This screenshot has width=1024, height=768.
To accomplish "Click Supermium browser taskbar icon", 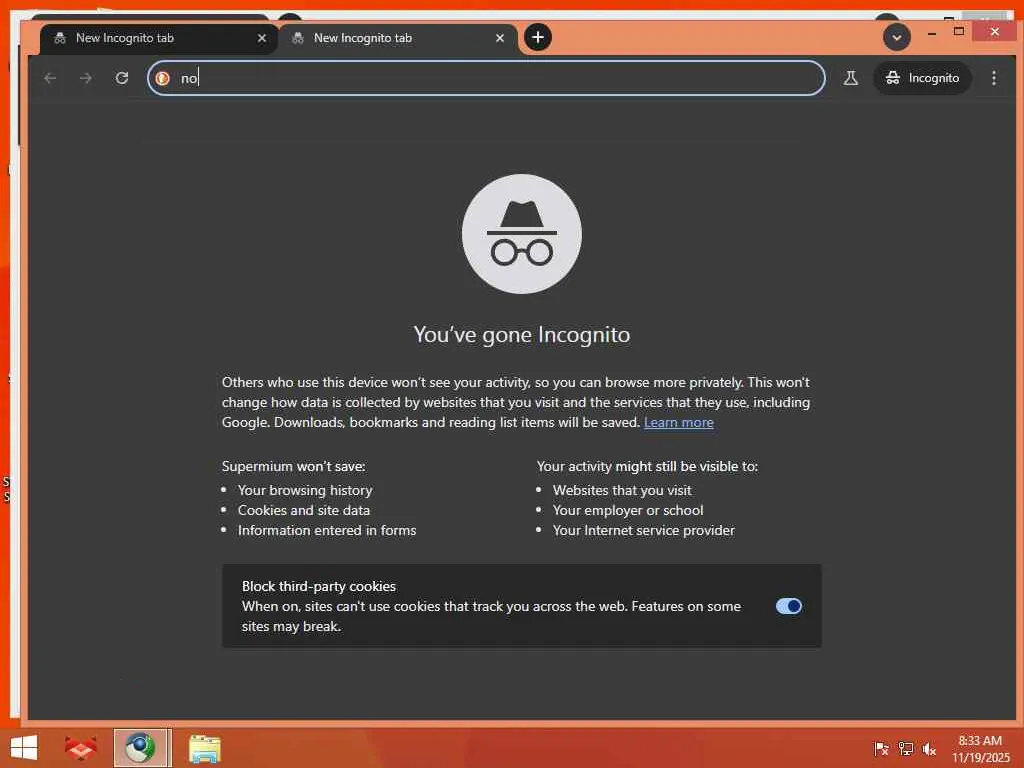I will pyautogui.click(x=140, y=748).
